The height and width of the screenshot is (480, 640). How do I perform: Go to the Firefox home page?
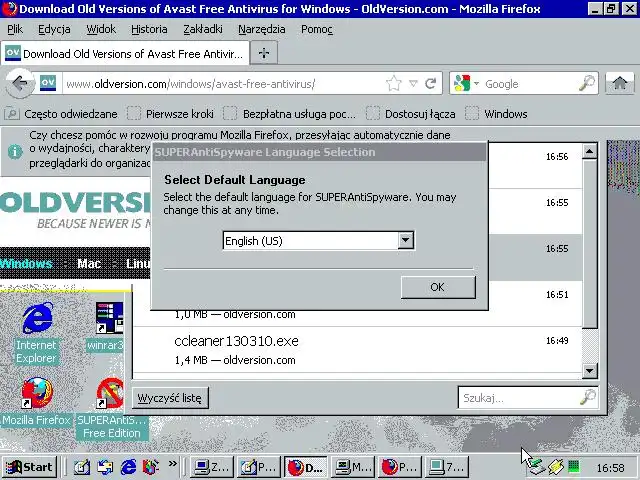click(620, 83)
